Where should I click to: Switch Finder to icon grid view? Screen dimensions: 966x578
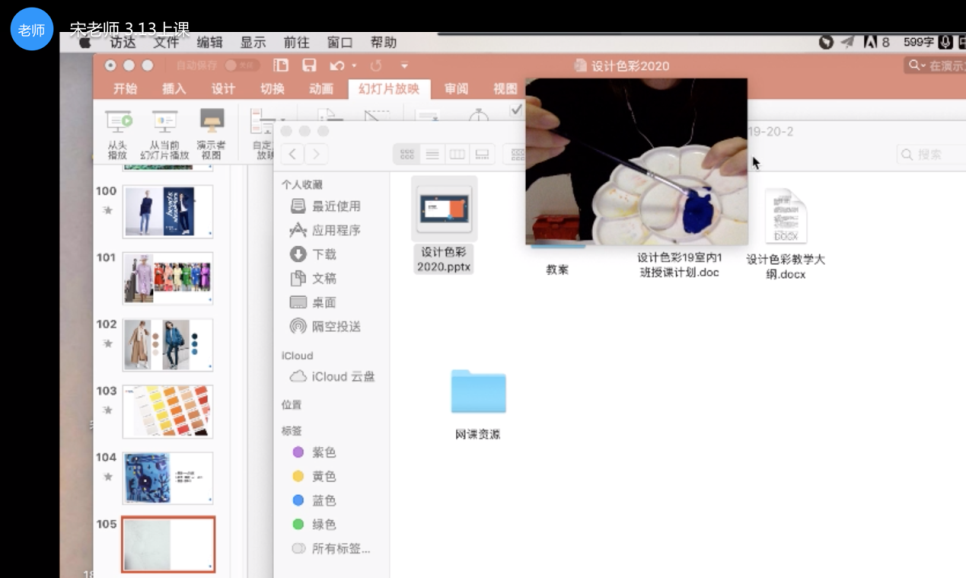pos(407,154)
